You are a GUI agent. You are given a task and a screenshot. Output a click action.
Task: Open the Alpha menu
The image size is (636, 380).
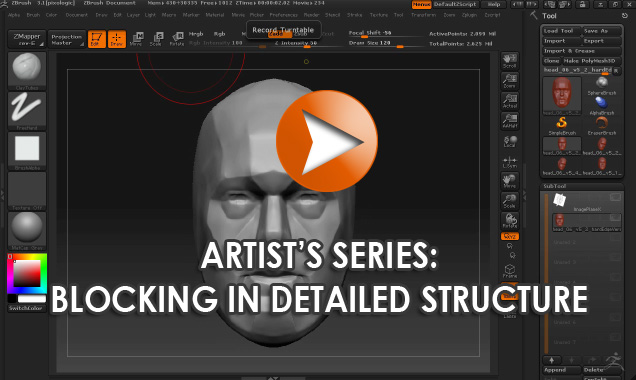14,15
